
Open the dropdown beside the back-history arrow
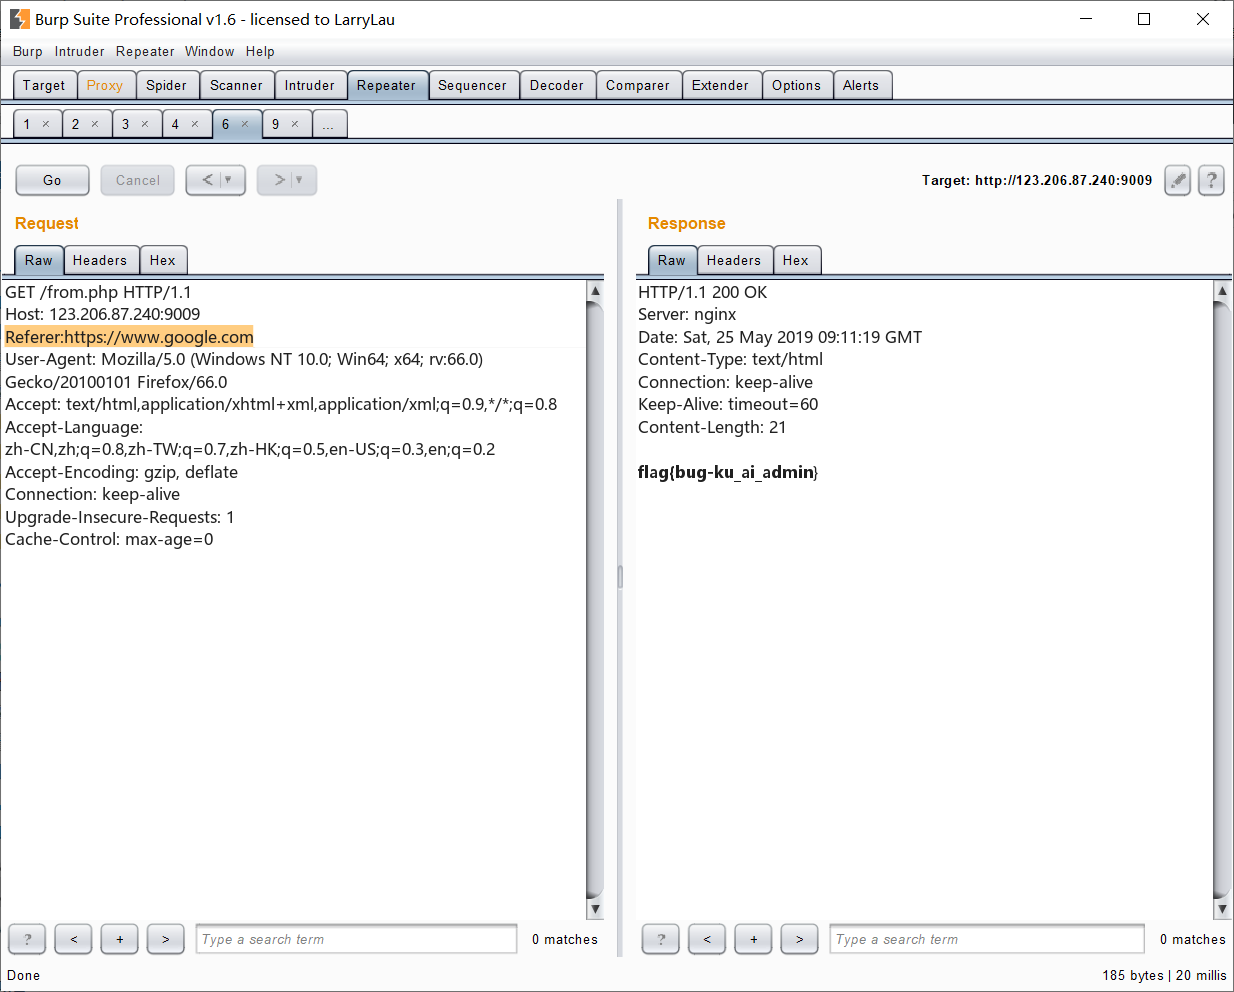point(226,180)
